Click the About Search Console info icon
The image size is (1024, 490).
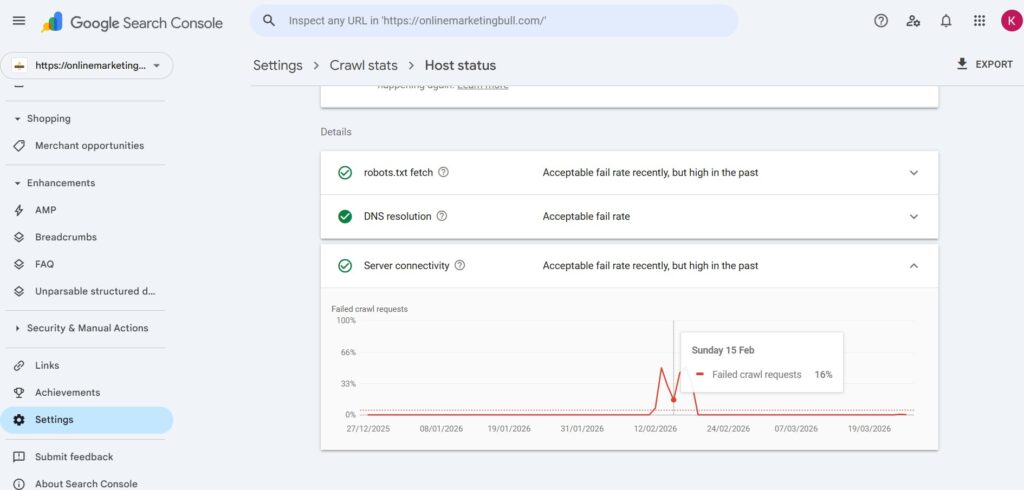pyautogui.click(x=19, y=484)
